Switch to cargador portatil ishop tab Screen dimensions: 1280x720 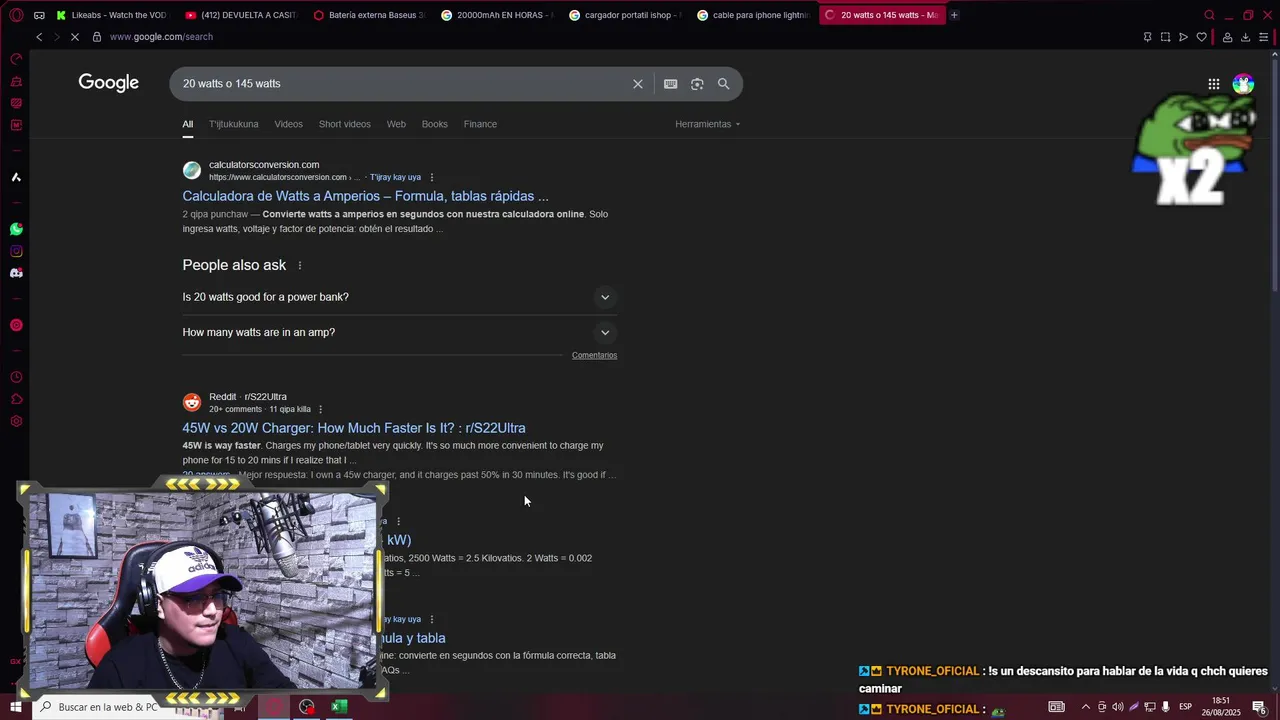point(626,15)
